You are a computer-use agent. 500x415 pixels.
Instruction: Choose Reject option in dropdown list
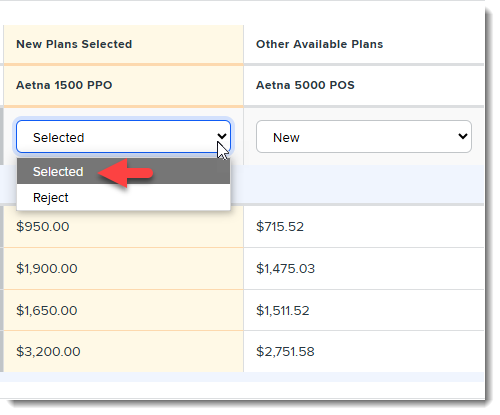point(123,197)
